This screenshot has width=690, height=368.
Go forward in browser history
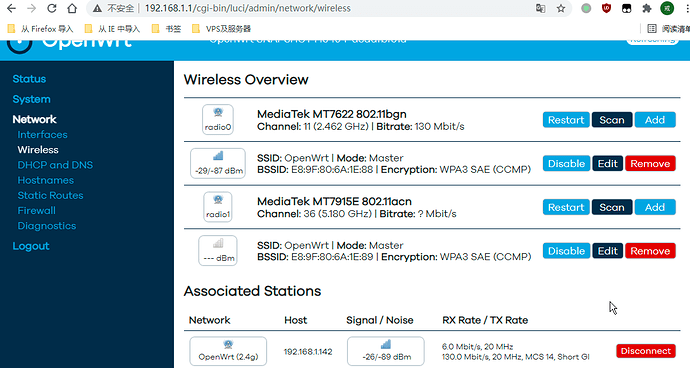coord(31,8)
